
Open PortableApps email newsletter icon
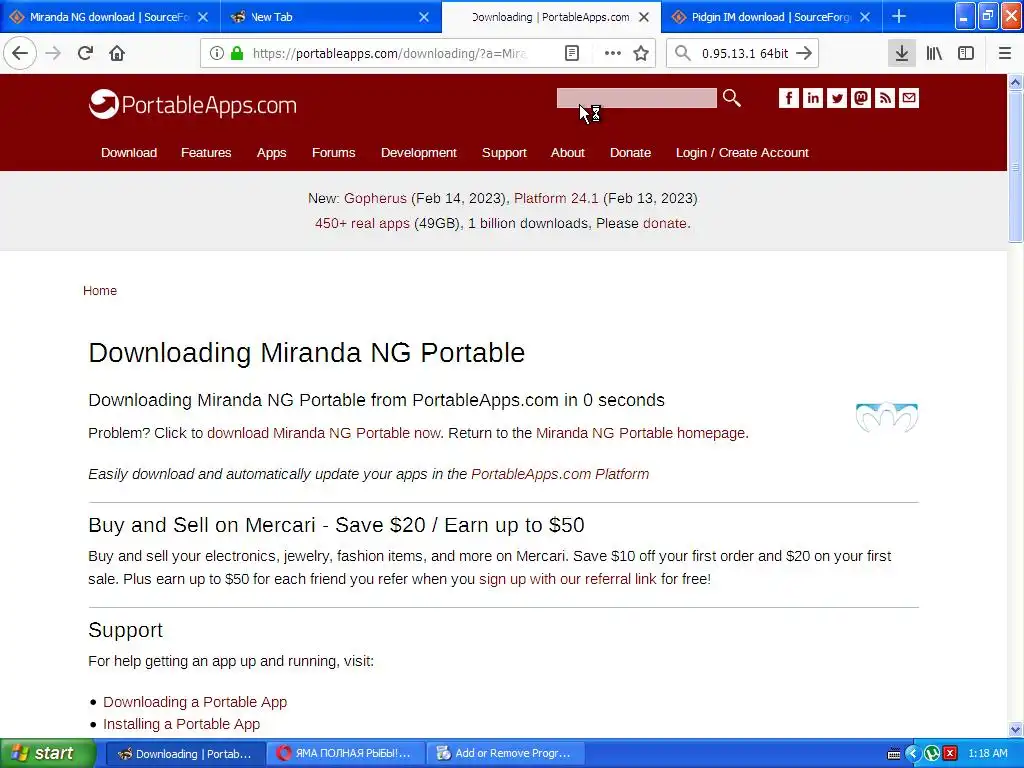click(909, 98)
